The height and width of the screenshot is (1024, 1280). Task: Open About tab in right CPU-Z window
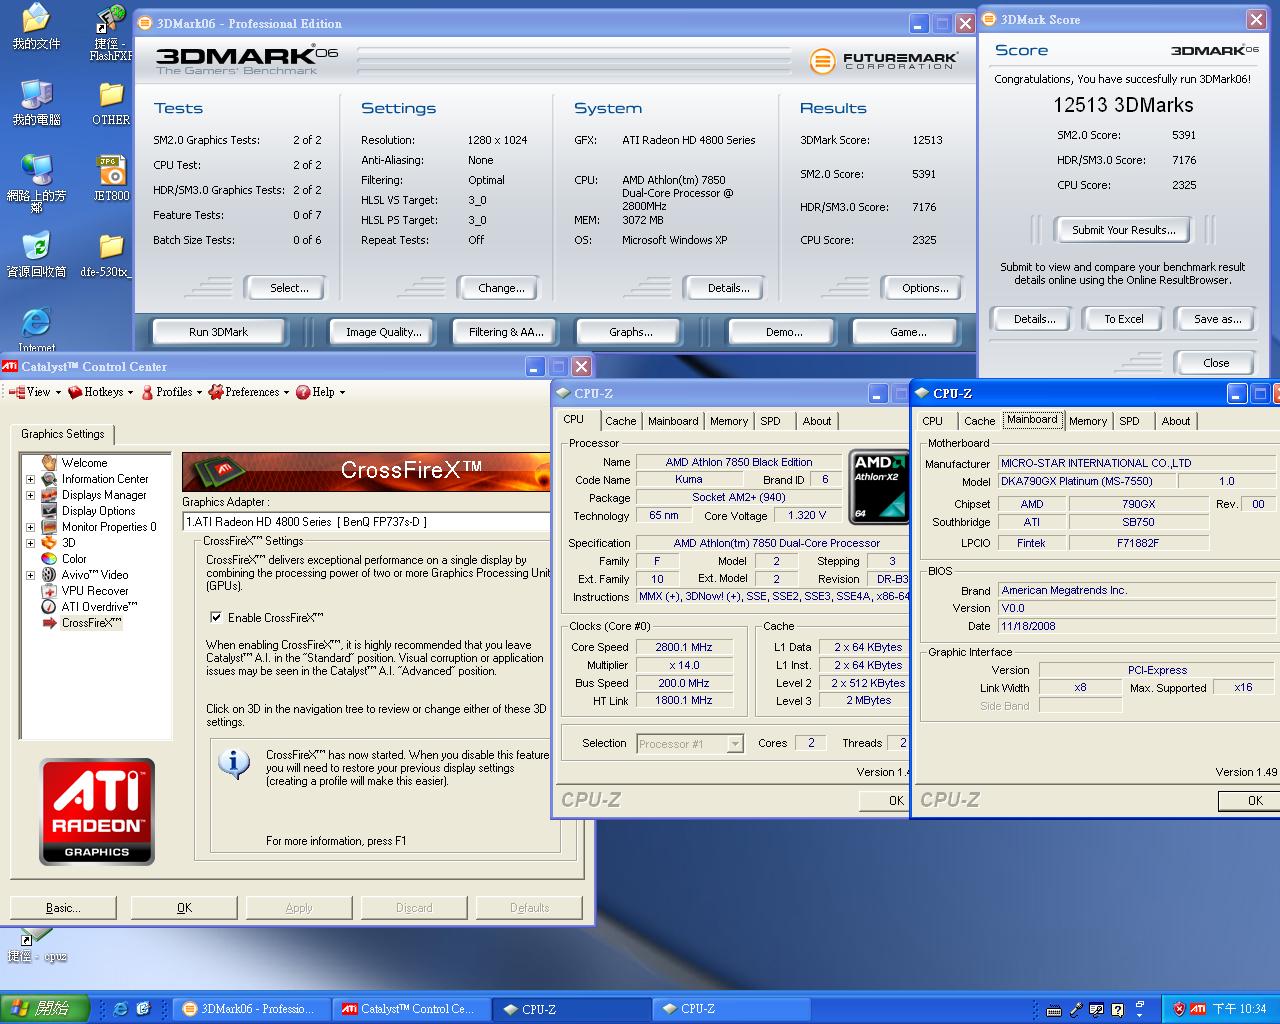pyautogui.click(x=1176, y=421)
